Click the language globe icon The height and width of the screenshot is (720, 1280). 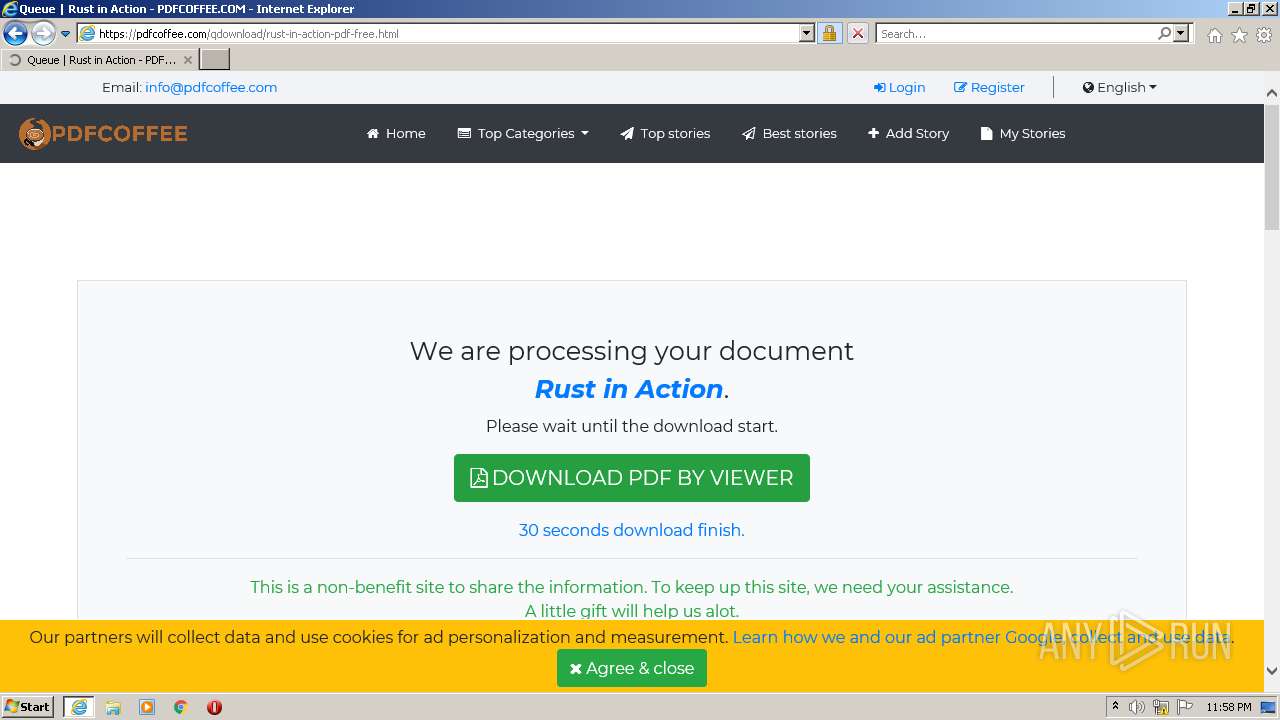[x=1088, y=88]
